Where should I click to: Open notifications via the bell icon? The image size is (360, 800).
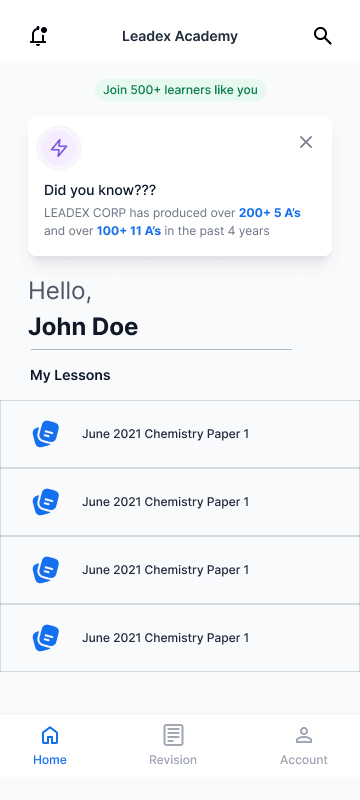tap(38, 36)
